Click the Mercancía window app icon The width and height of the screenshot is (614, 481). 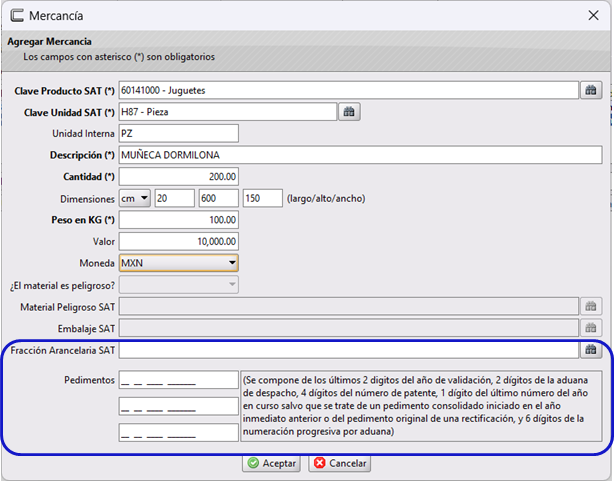pyautogui.click(x=17, y=16)
